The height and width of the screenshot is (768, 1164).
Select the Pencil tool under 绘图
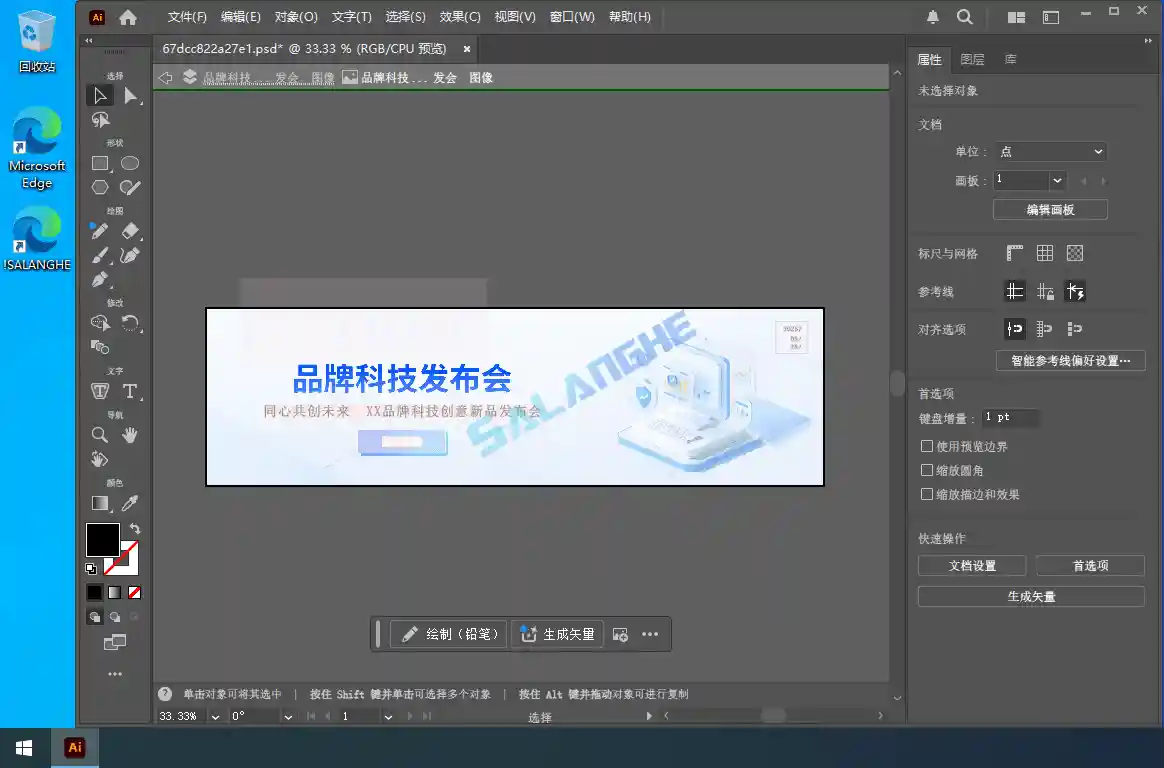[x=99, y=231]
